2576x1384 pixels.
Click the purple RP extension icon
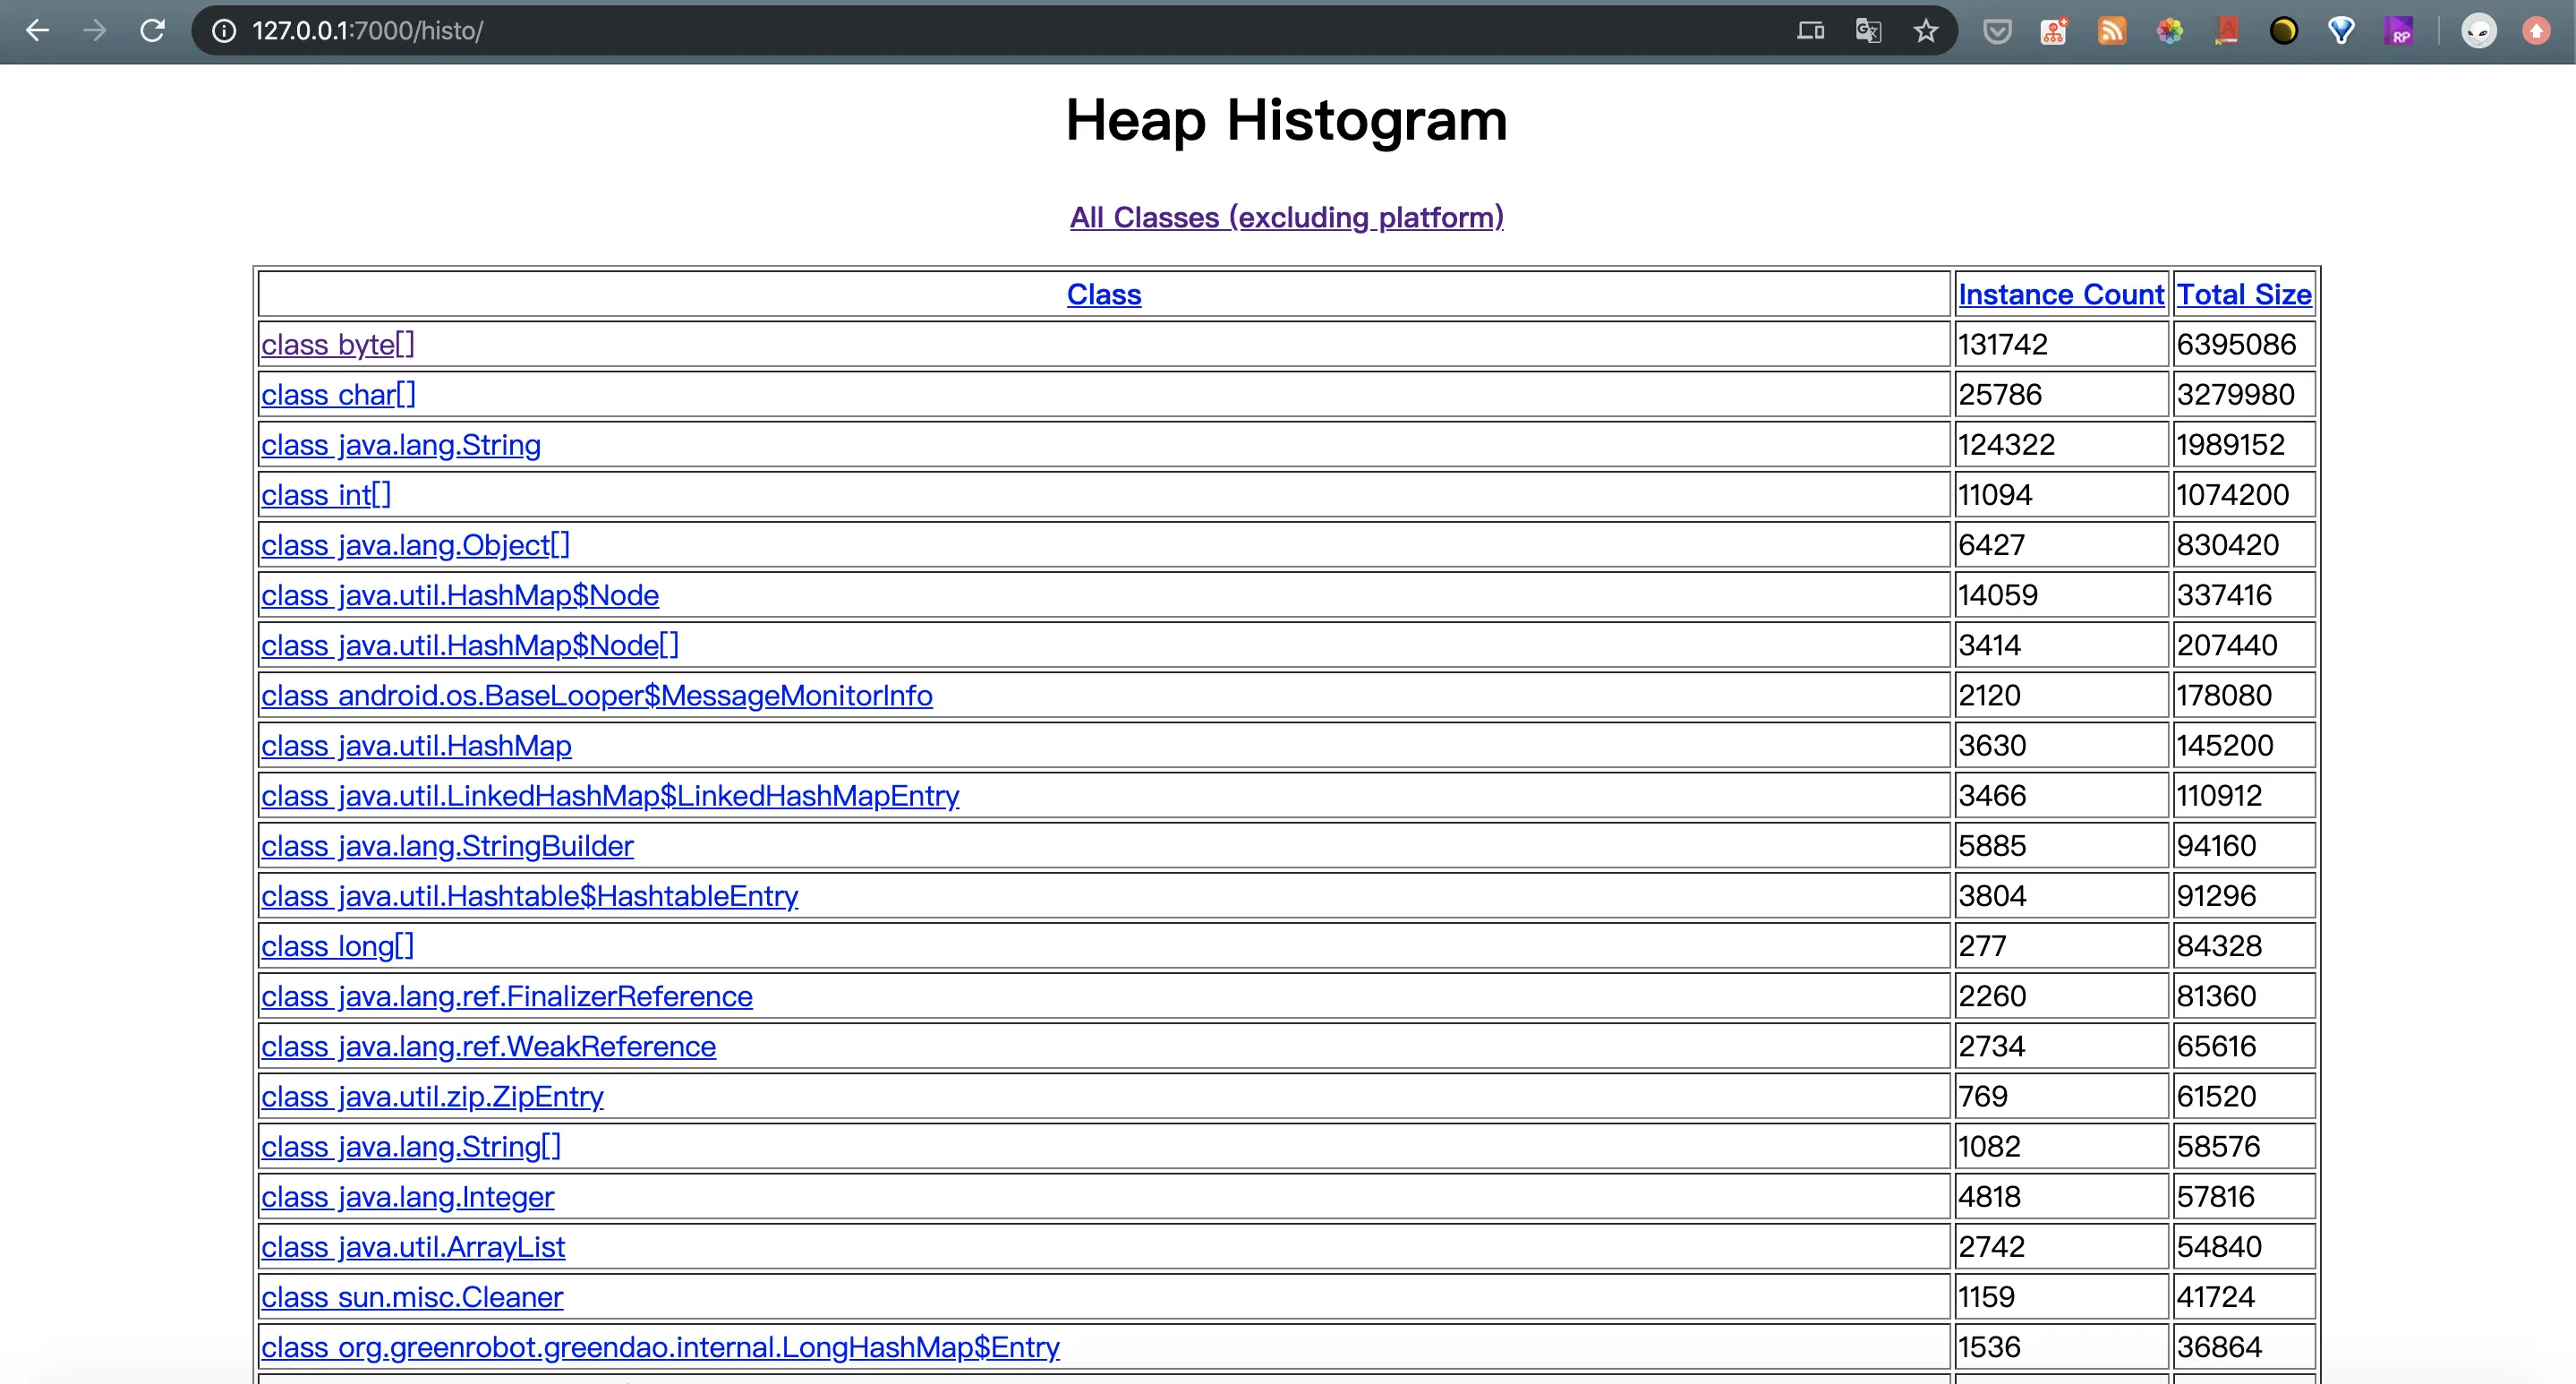pos(2399,31)
